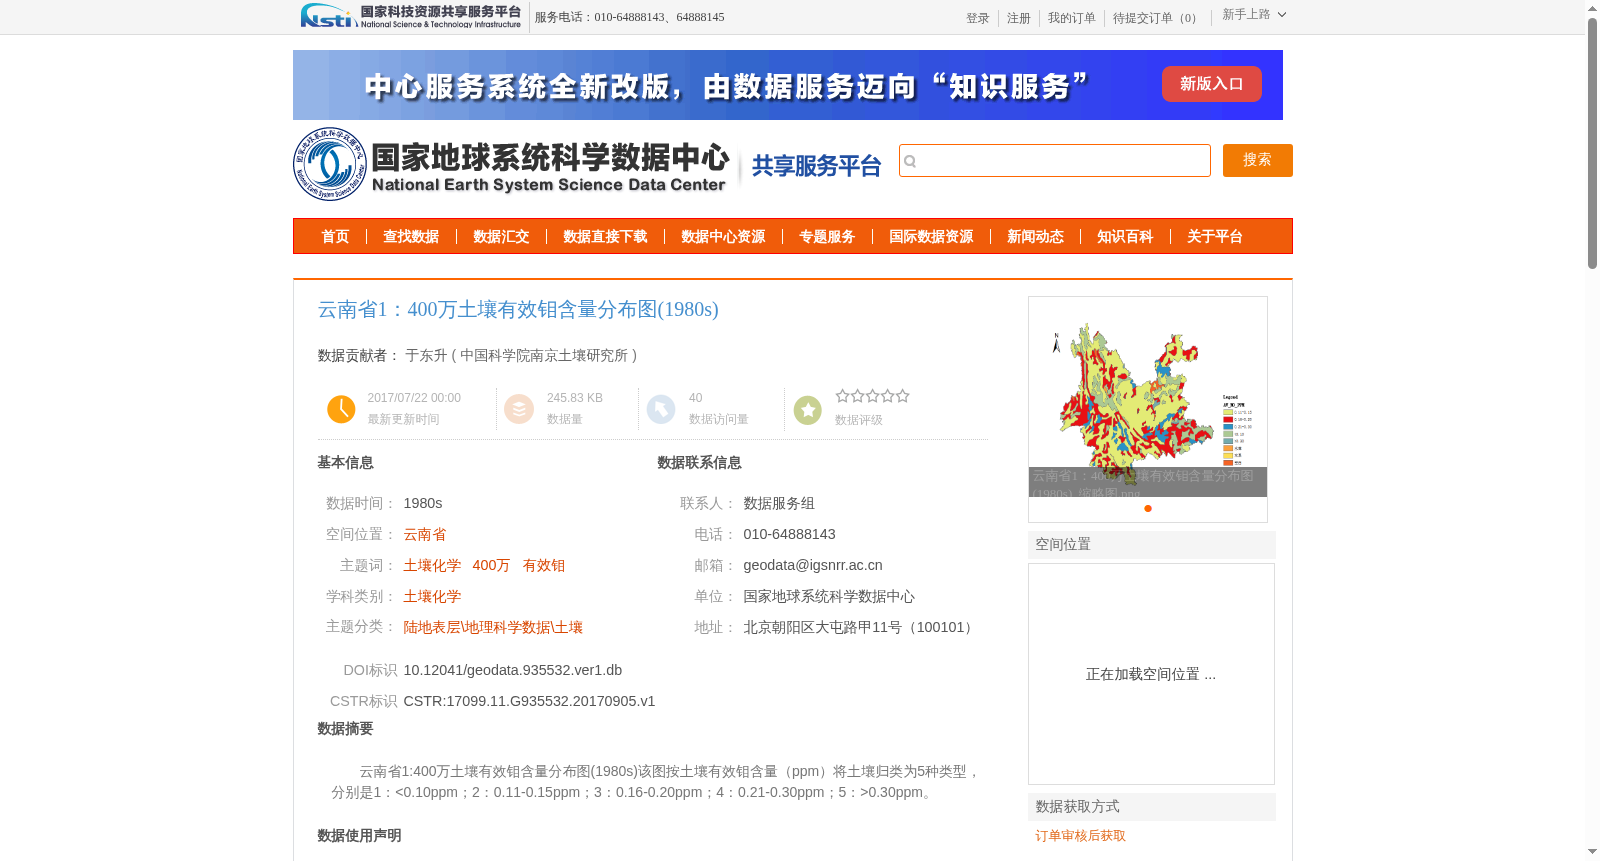Click the 数据摘要 section heading

click(345, 728)
